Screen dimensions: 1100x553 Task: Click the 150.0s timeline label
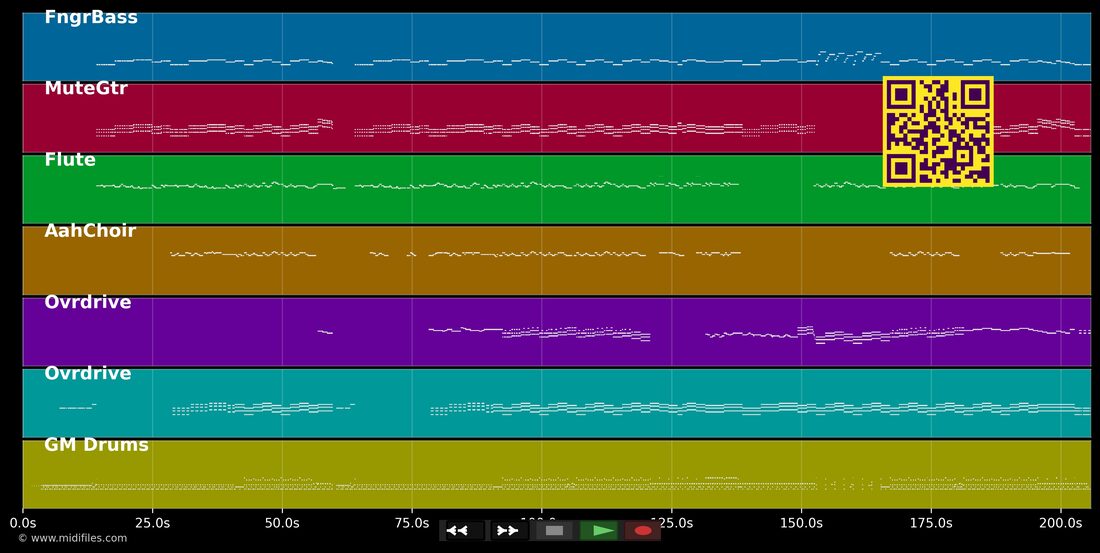click(x=801, y=523)
